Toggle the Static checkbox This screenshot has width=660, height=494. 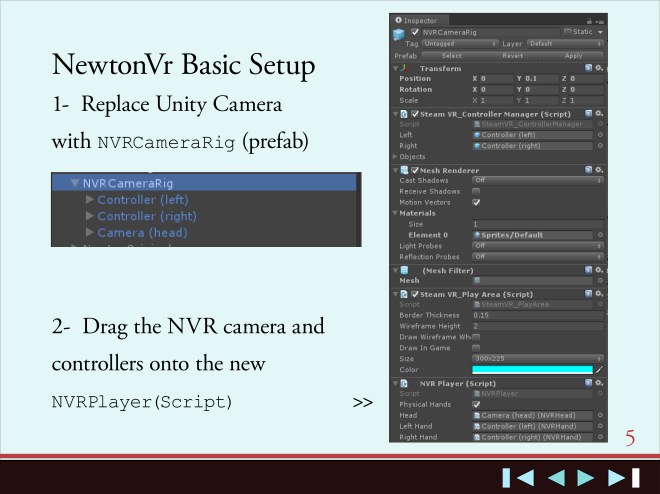567,32
